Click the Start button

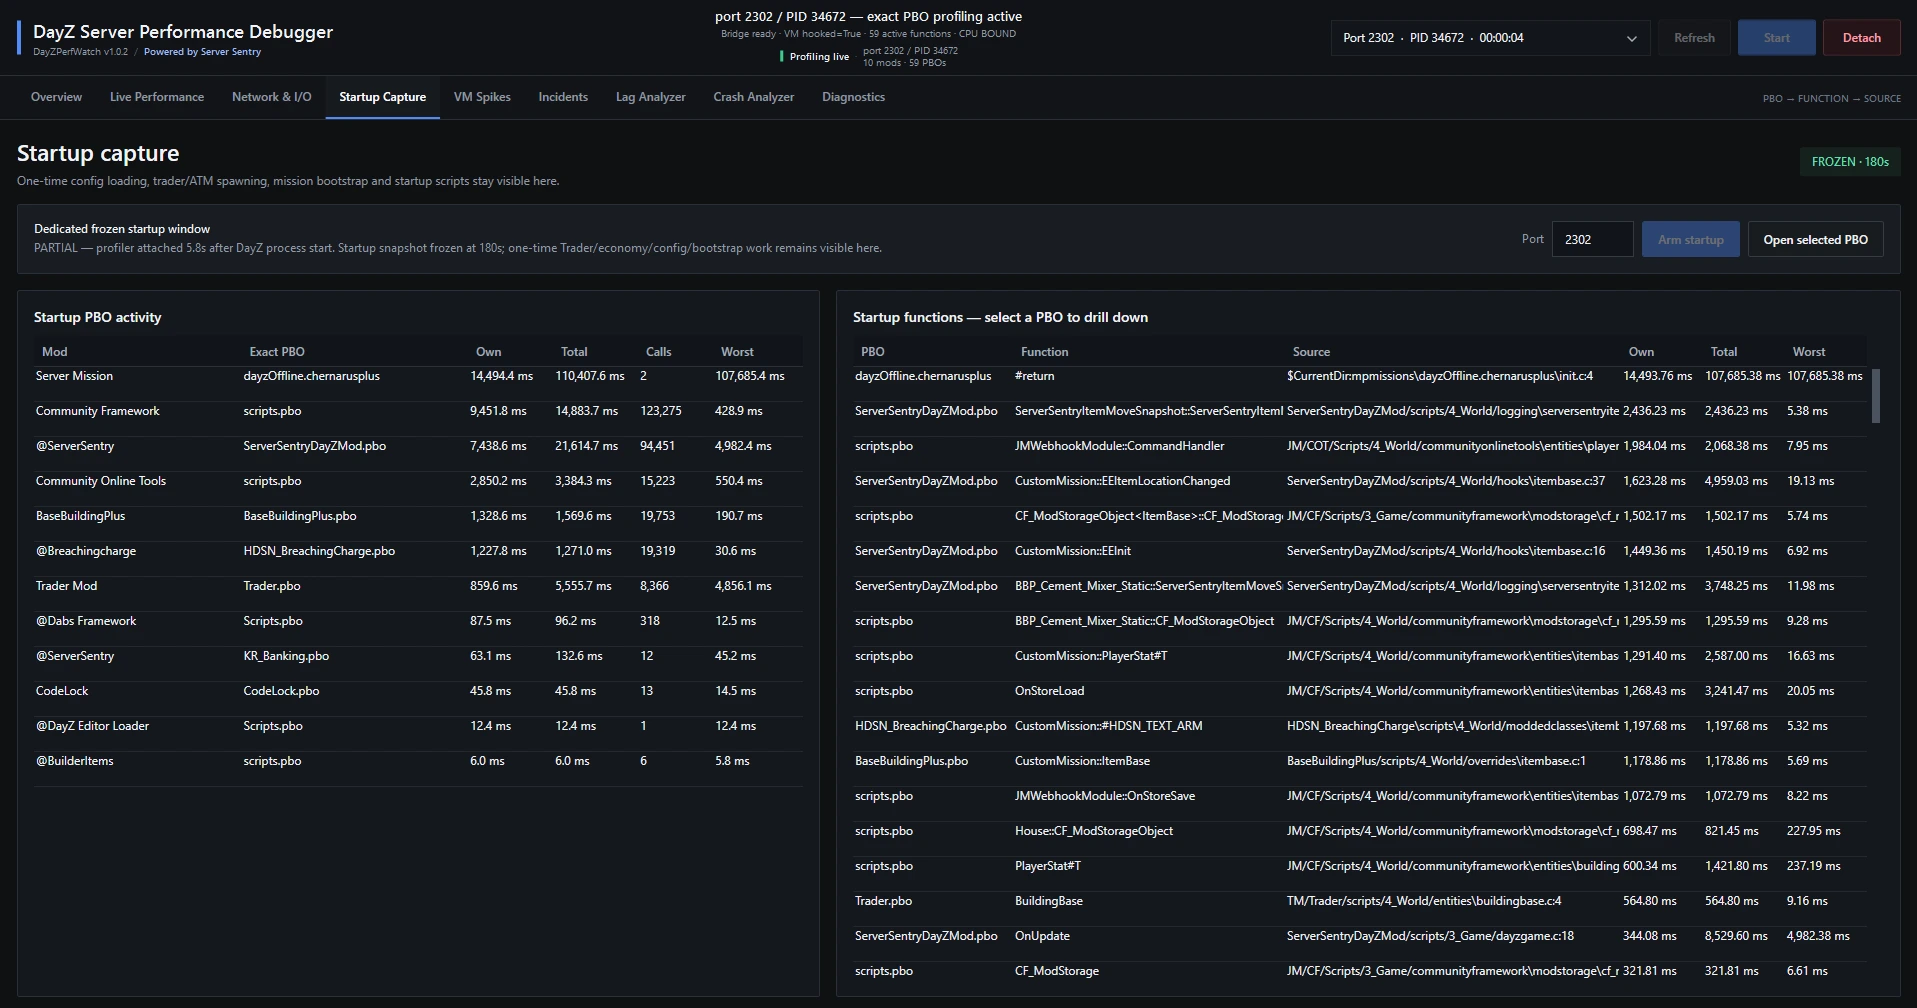pos(1777,38)
